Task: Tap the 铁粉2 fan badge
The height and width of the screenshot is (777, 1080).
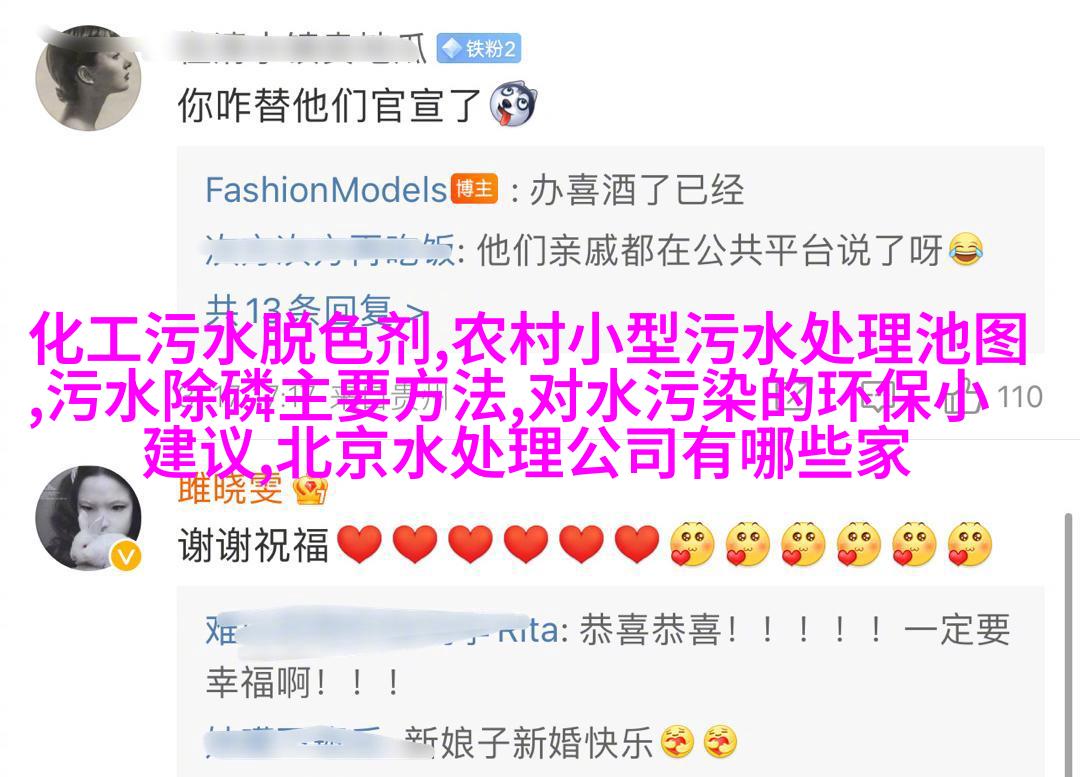Action: (x=479, y=49)
